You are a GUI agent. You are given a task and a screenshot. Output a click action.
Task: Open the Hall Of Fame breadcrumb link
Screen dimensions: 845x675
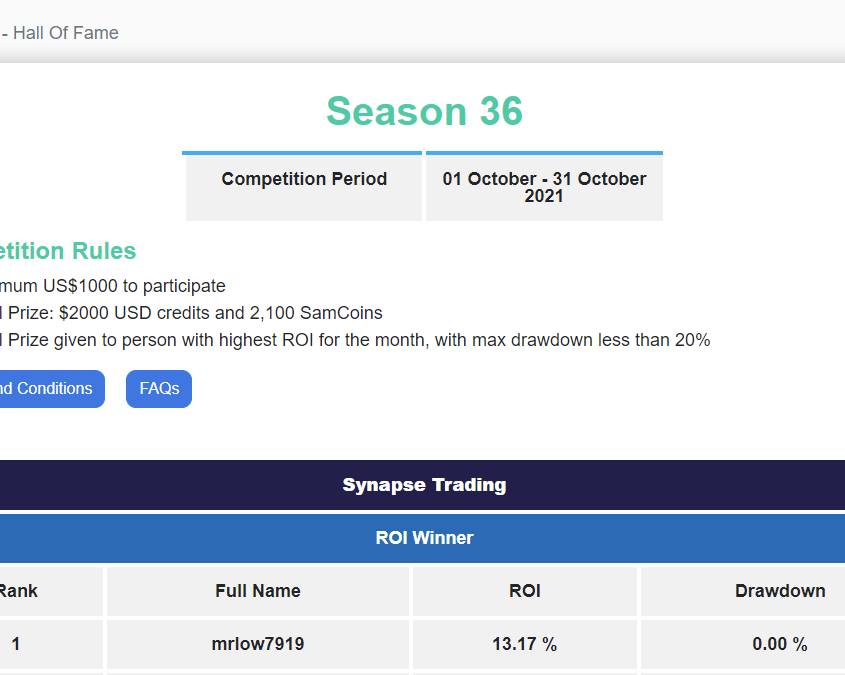pos(65,33)
